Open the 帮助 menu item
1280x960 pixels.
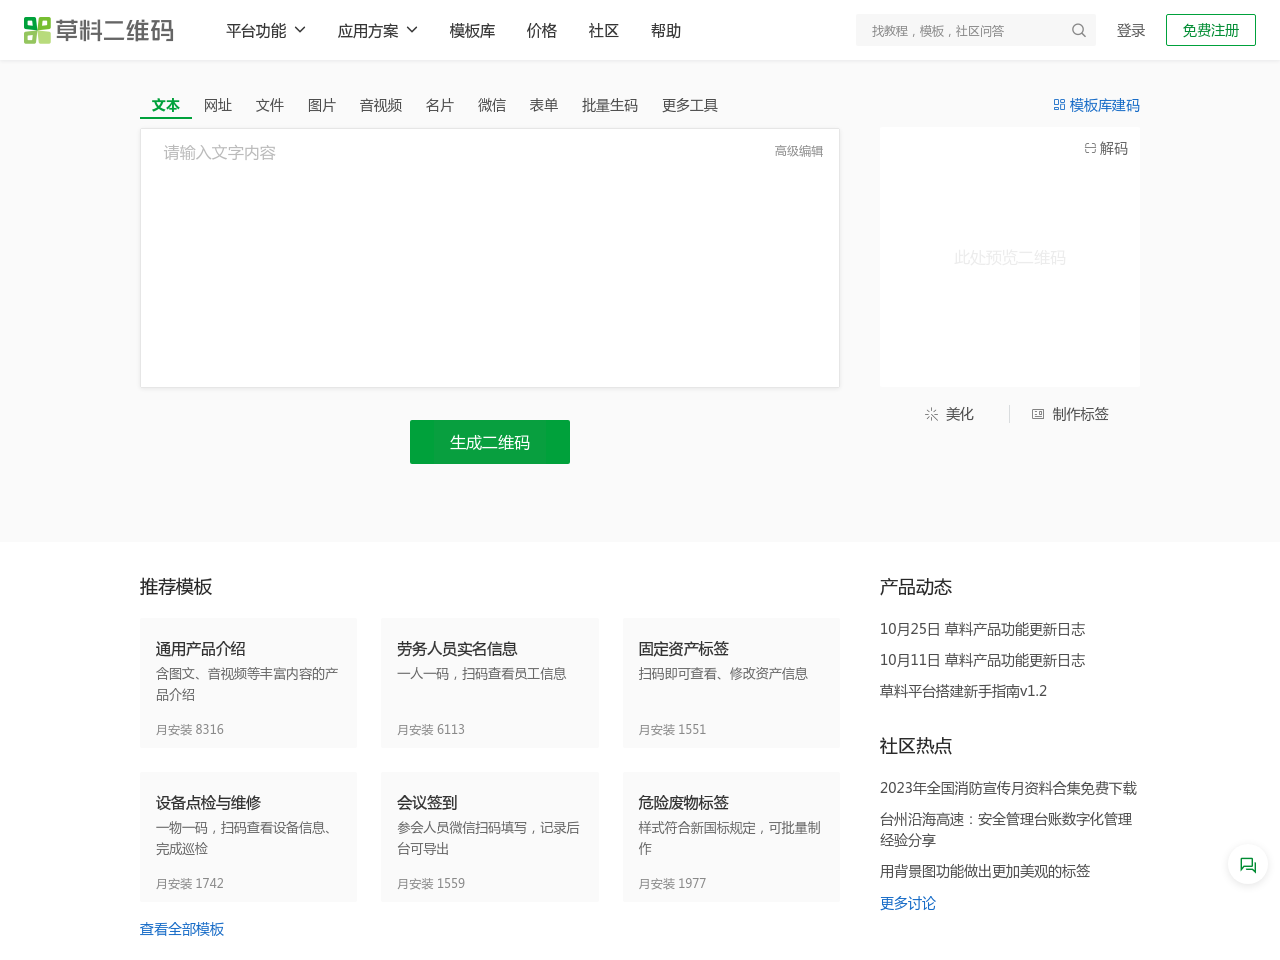click(x=665, y=30)
